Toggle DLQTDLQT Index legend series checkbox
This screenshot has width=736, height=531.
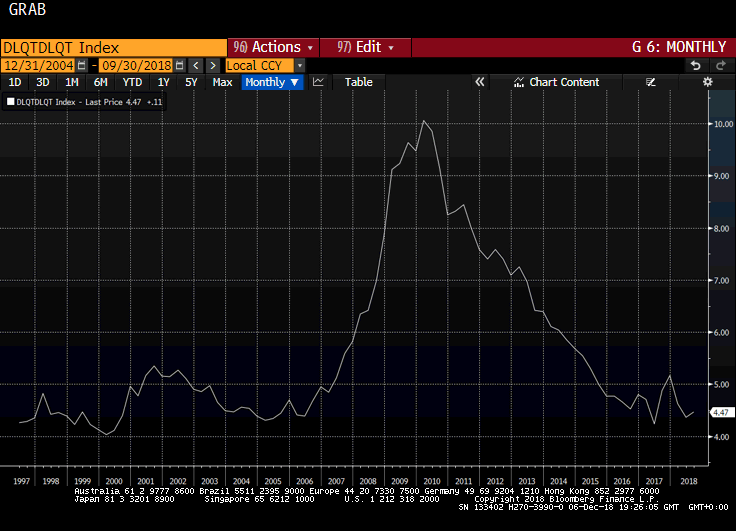pyautogui.click(x=10, y=101)
